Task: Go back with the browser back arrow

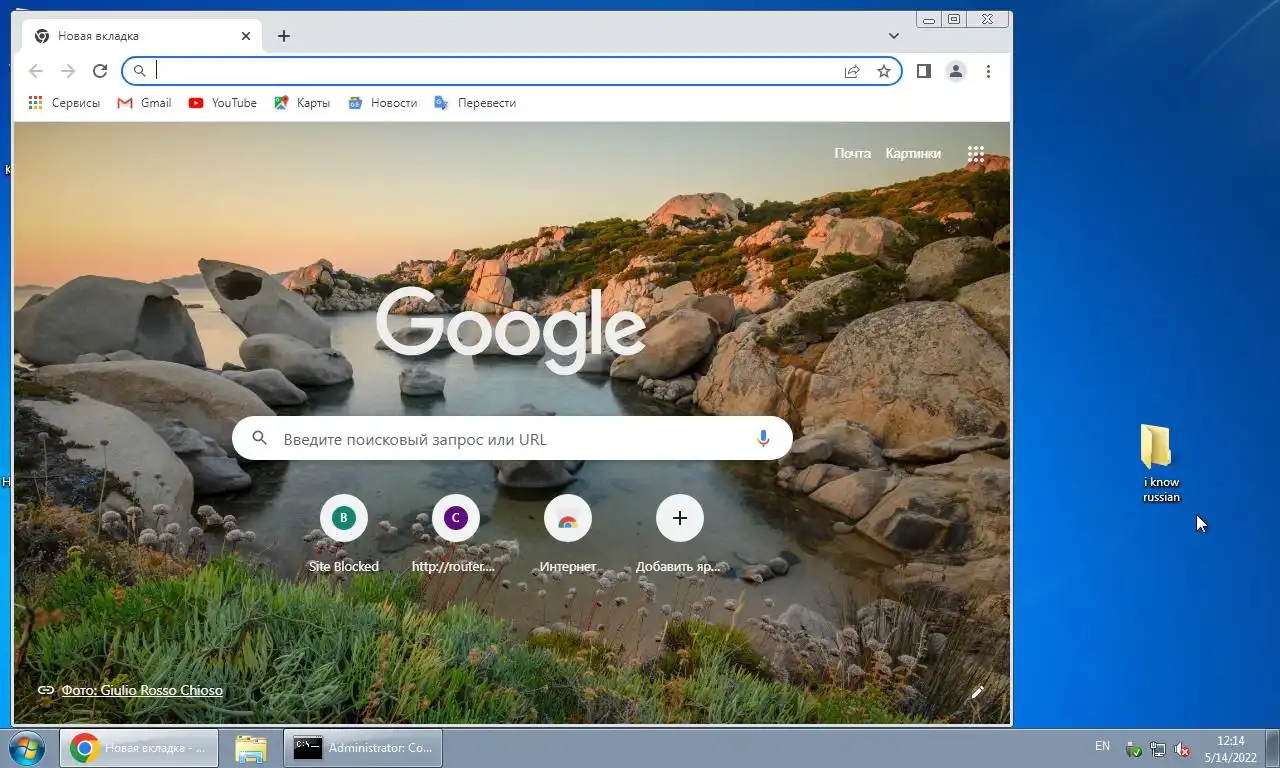Action: (36, 71)
